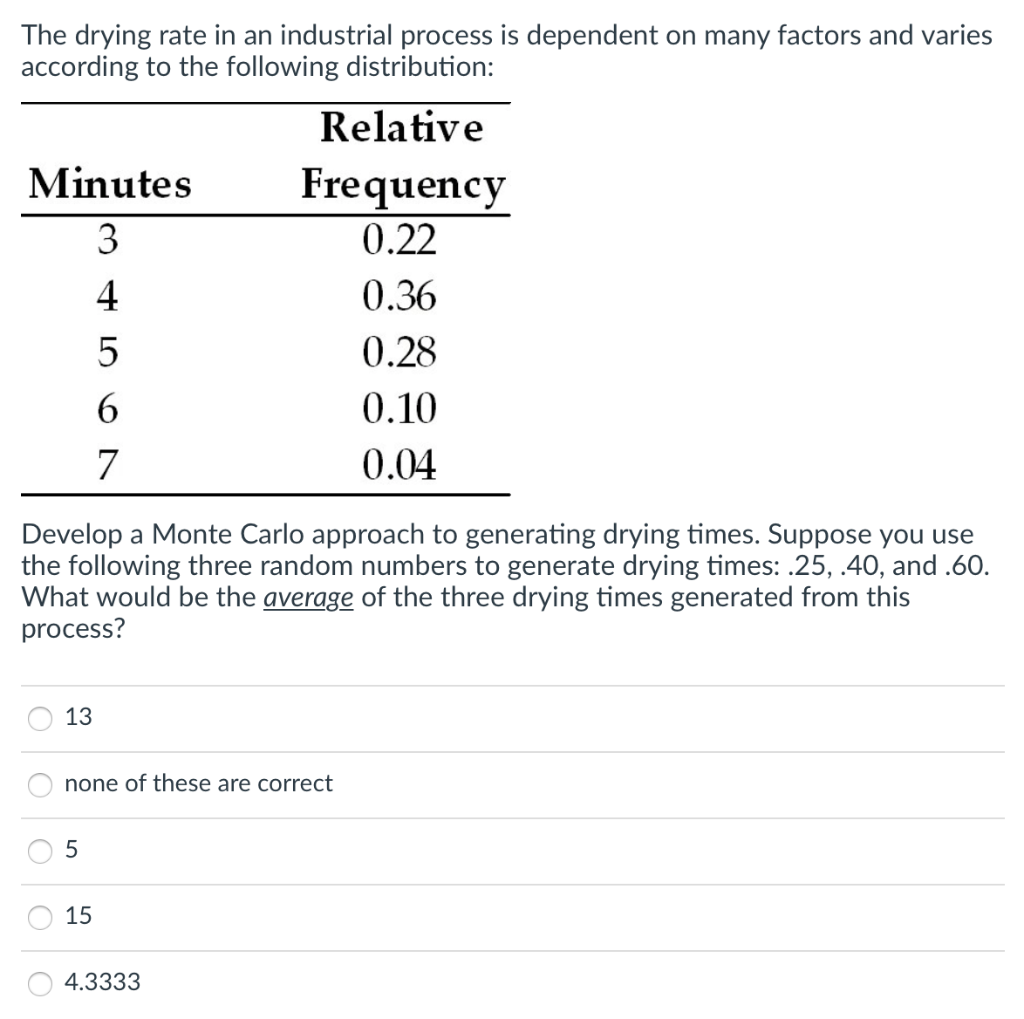Image resolution: width=1024 pixels, height=1019 pixels.
Task: Select the radio button for answer 13
Action: [x=38, y=717]
